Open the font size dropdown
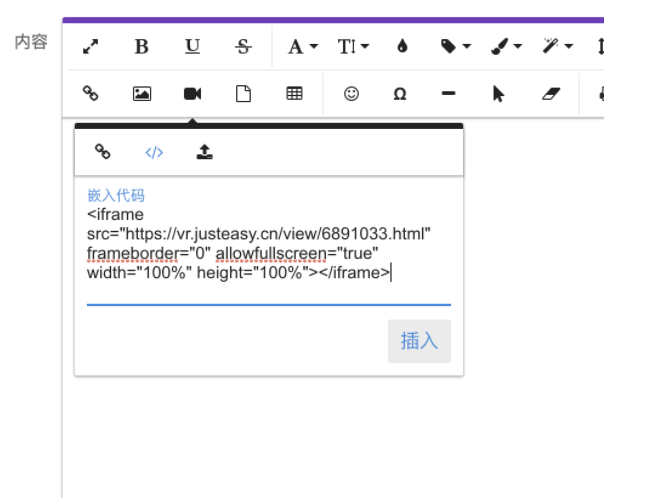Viewport: 649px width, 503px height. point(353,46)
